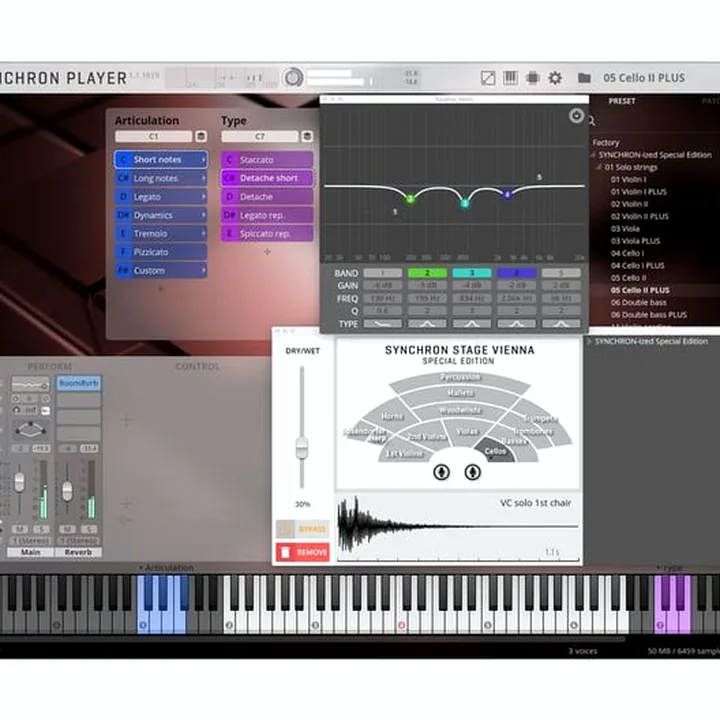Viewport: 720px width, 720px height.
Task: Enable EQ band 1 button
Action: pyautogui.click(x=382, y=273)
